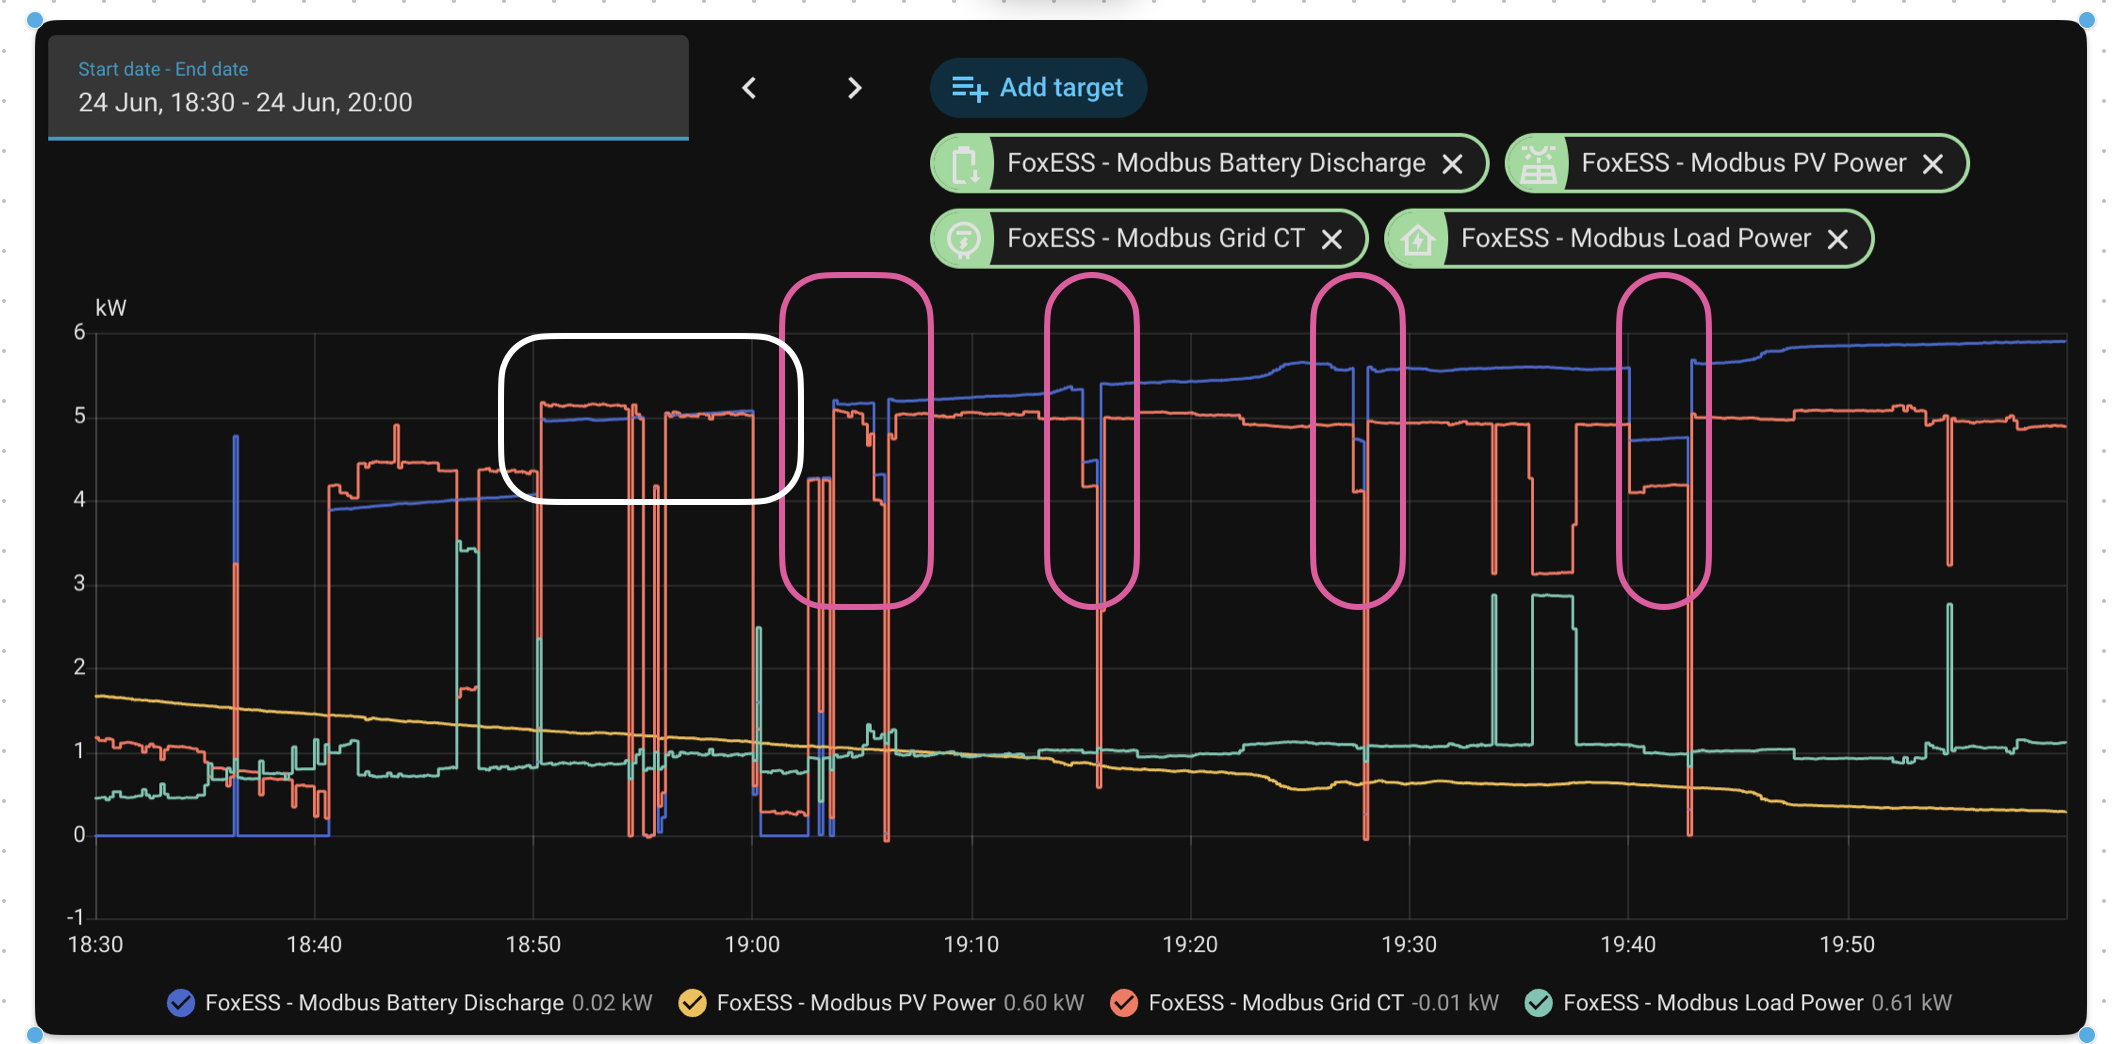This screenshot has height=1044, width=2126.
Task: Select the FoxESS - Modbus Grid CT chip label
Action: pyautogui.click(x=1156, y=238)
